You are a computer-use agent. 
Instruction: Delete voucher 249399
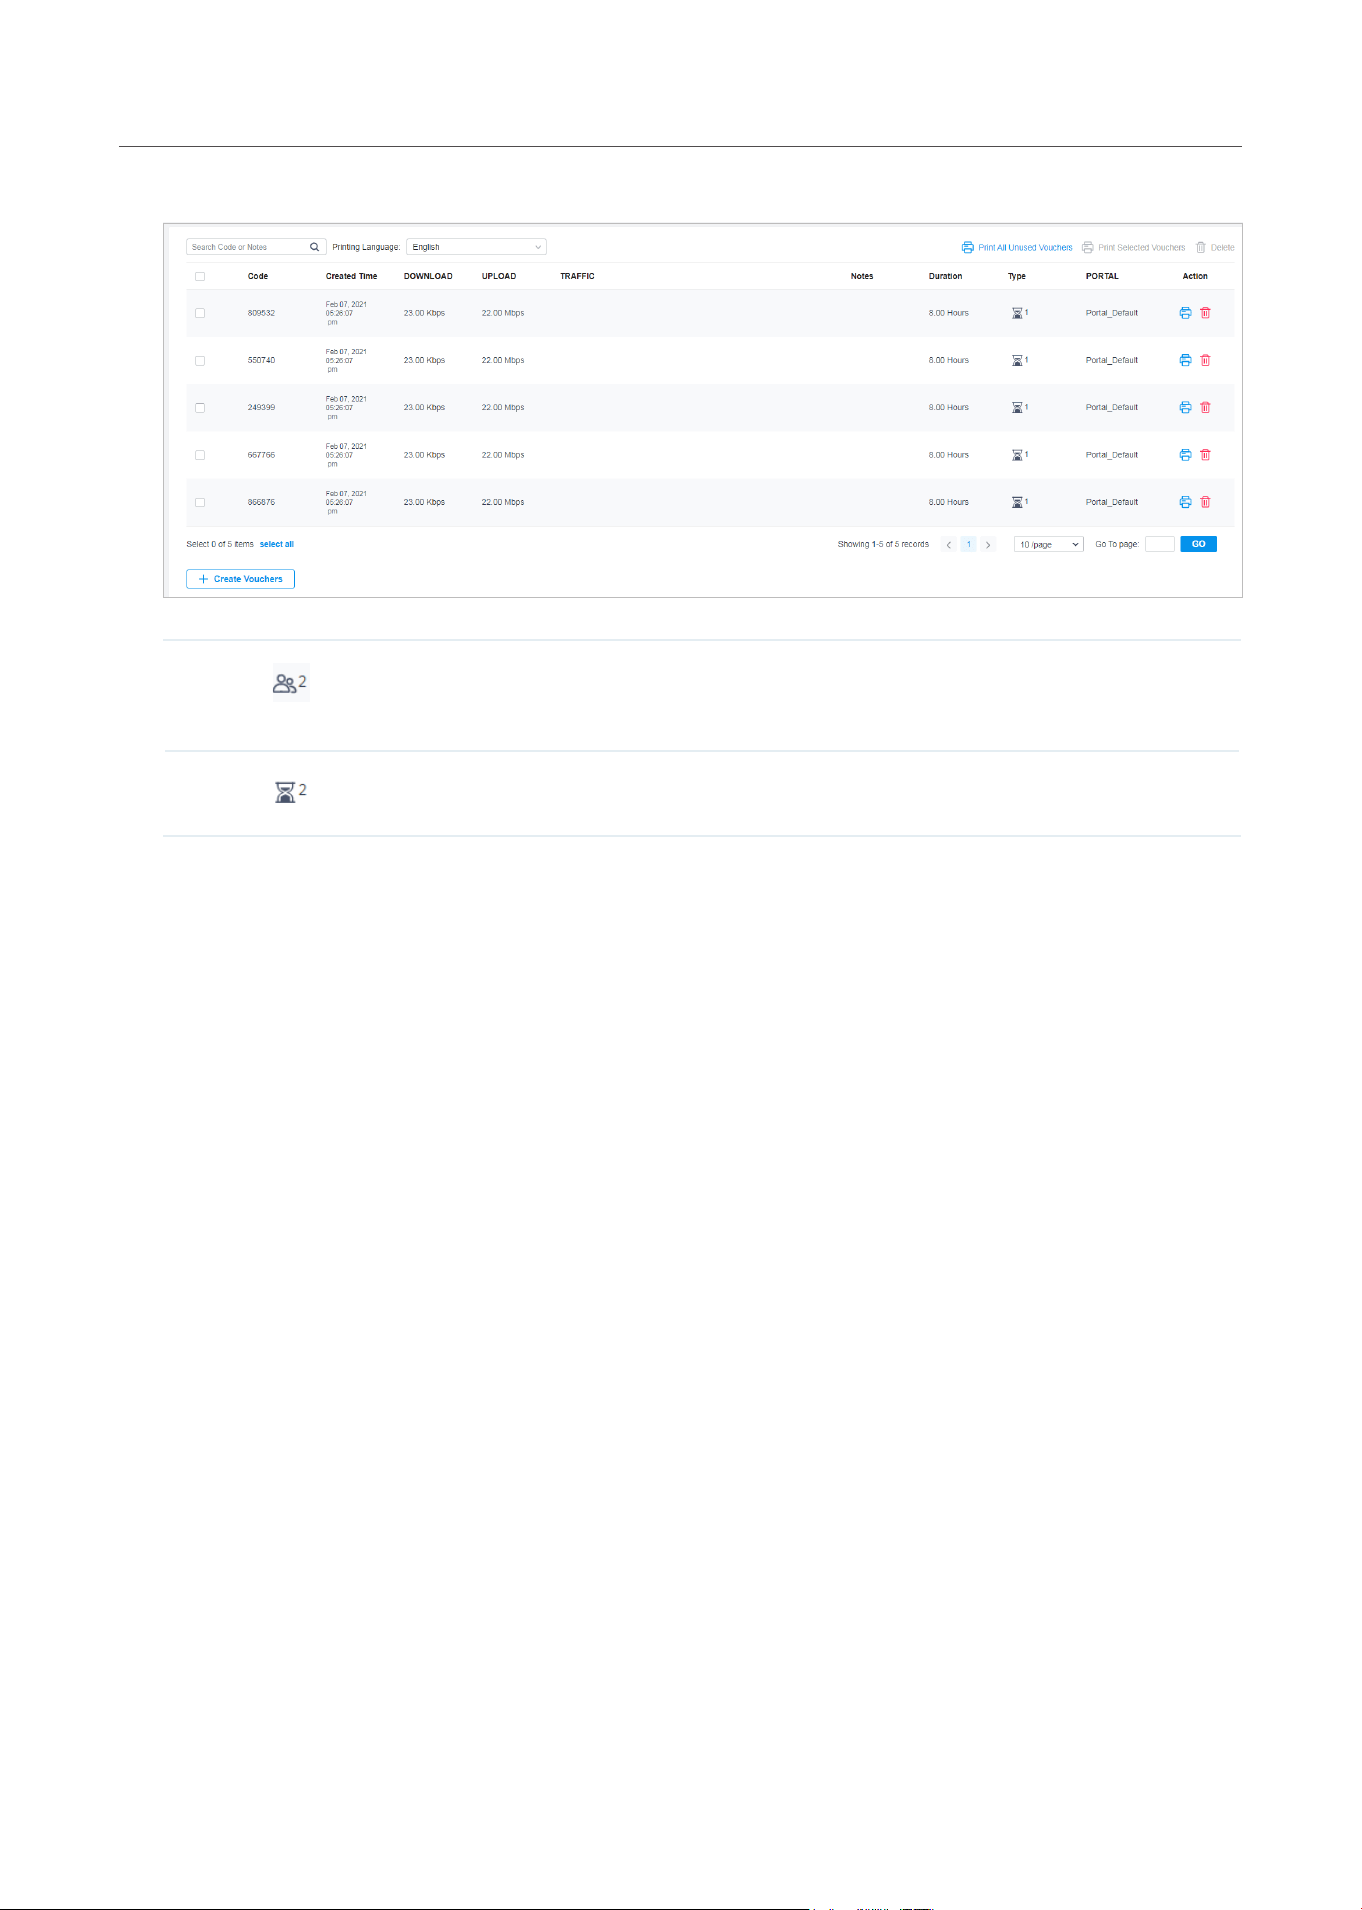click(1205, 407)
